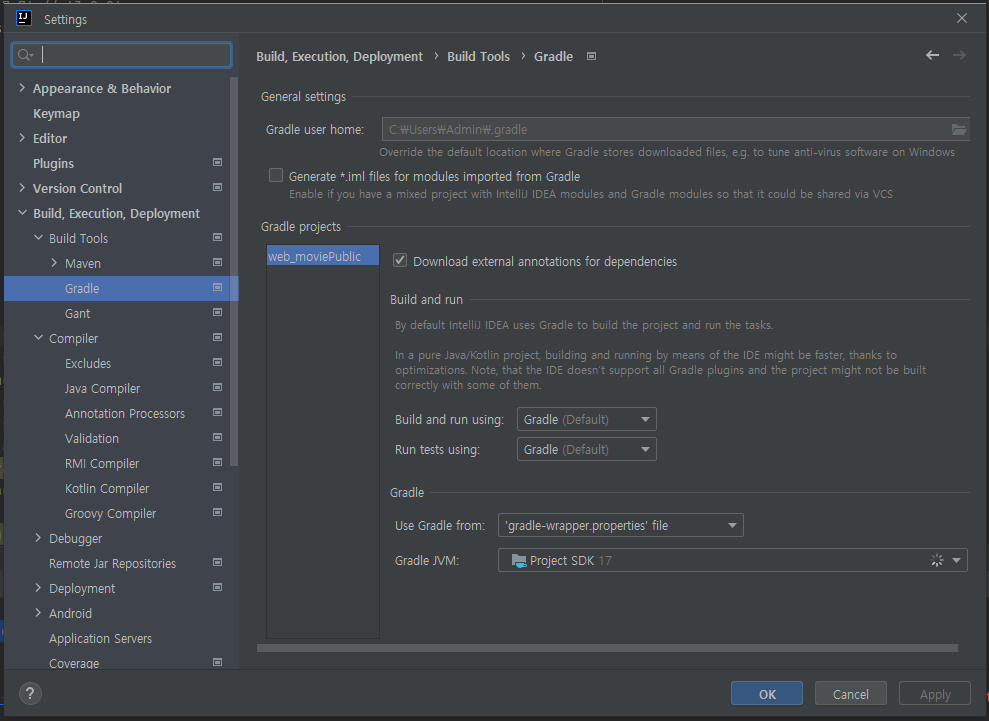Open help with the question mark button
This screenshot has width=989, height=721.
click(30, 693)
